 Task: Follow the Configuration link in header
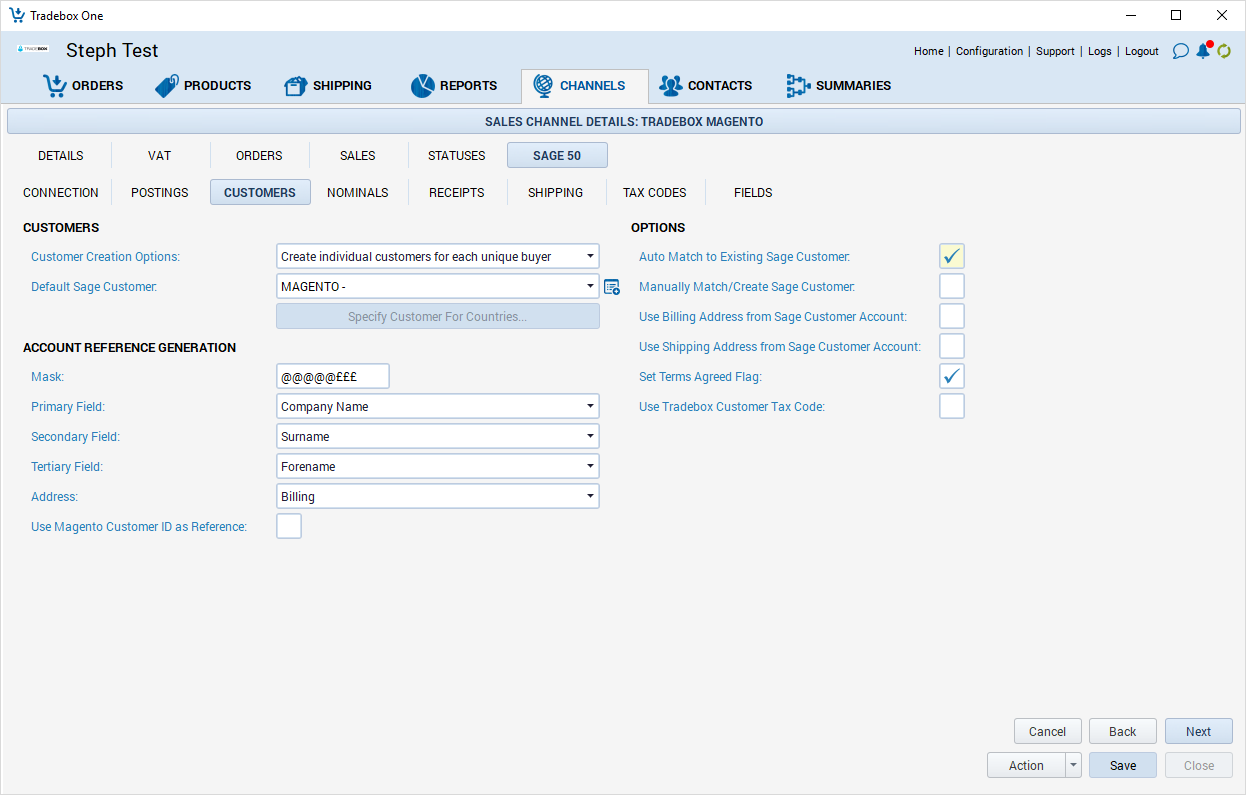[989, 51]
